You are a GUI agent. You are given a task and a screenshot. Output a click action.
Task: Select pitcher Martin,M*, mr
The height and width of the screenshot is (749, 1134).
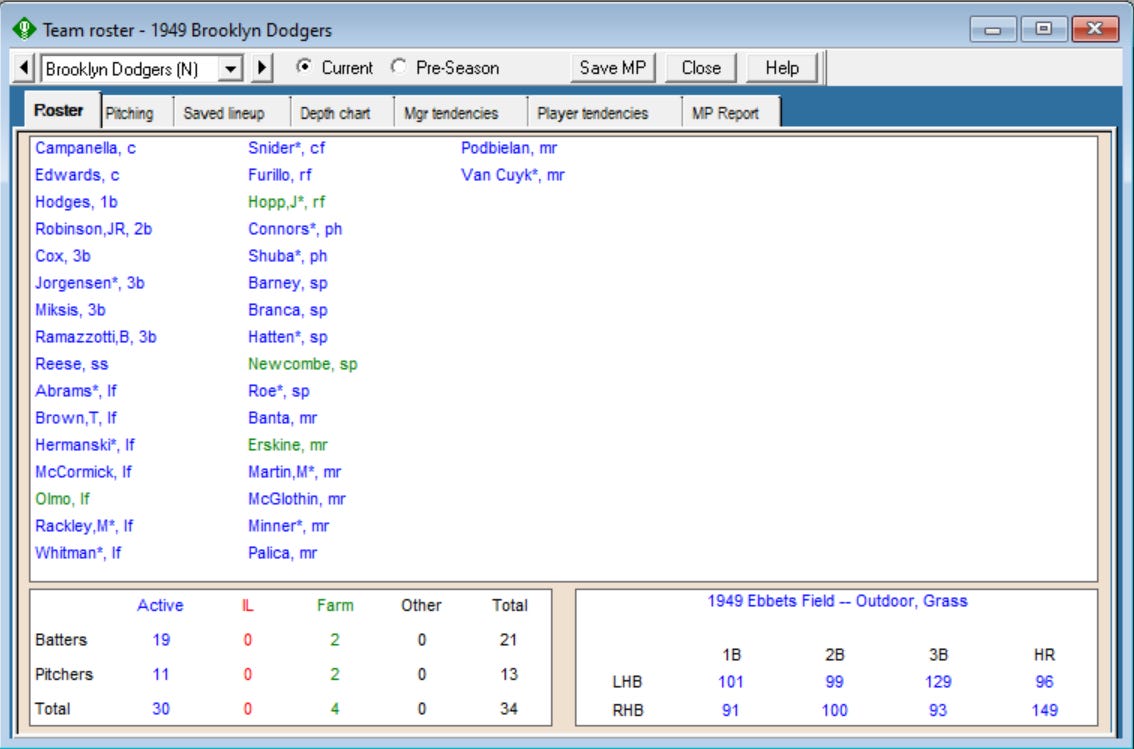click(x=294, y=472)
